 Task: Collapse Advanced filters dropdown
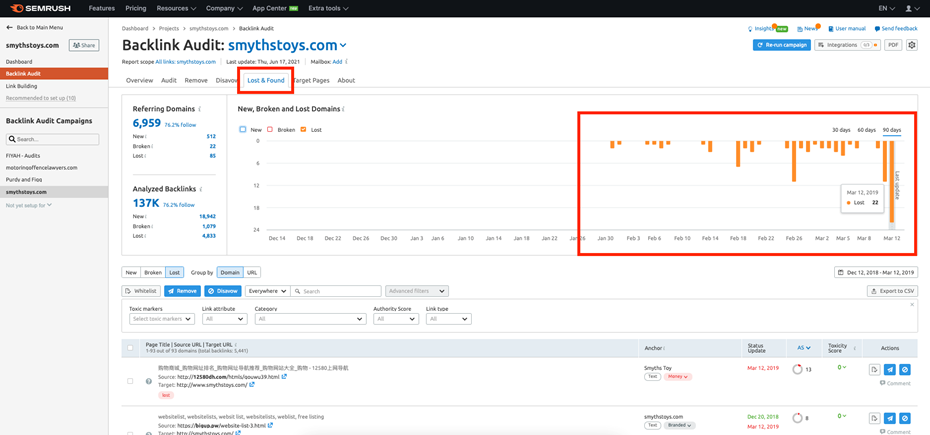tap(417, 291)
